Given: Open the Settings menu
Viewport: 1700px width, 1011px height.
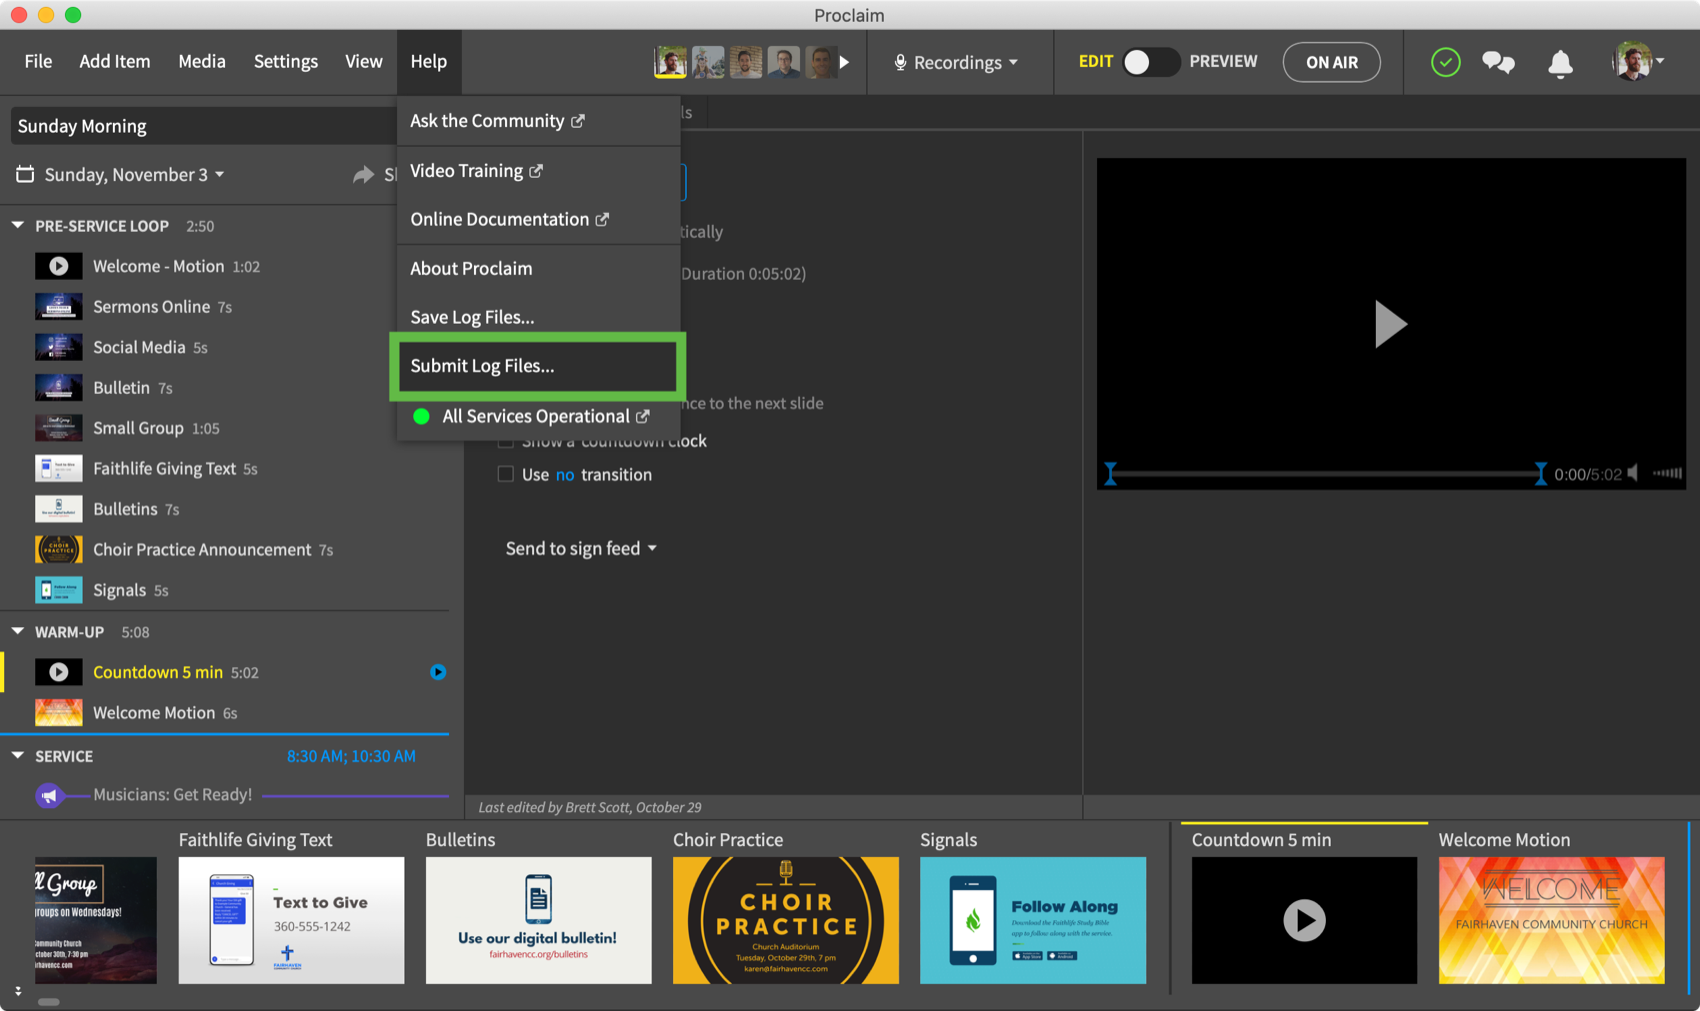Looking at the screenshot, I should click(285, 61).
